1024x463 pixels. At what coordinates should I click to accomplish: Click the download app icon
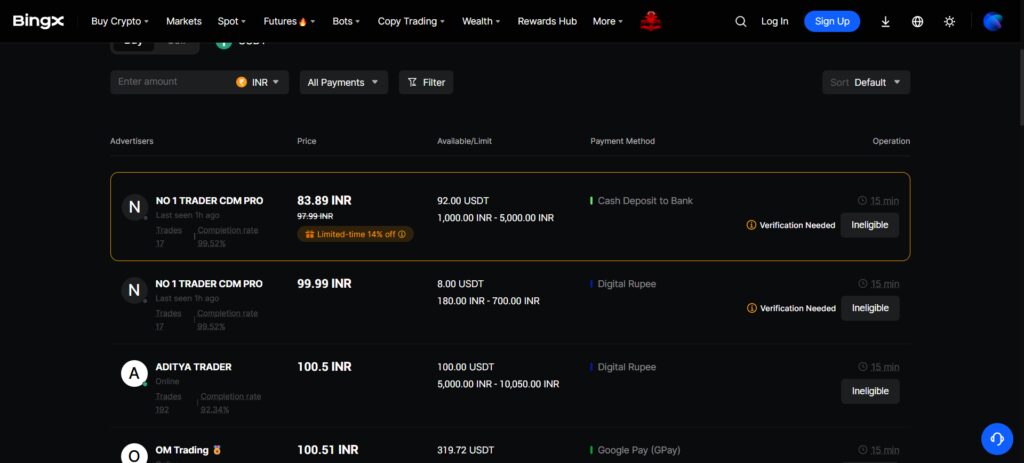tap(886, 21)
